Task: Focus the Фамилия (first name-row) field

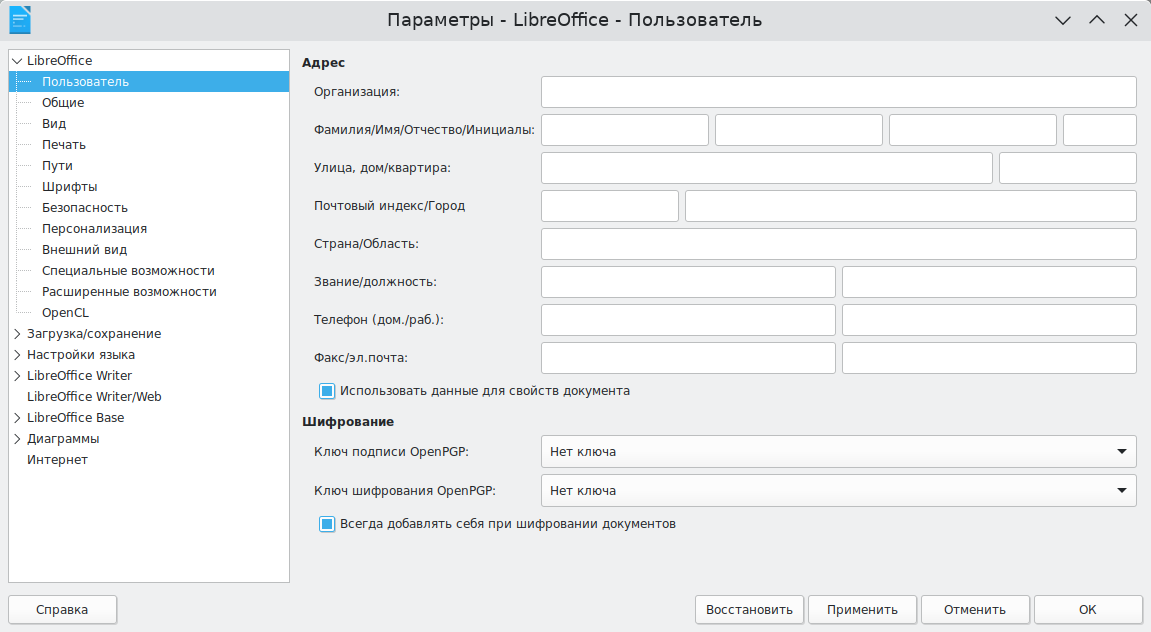Action: point(625,130)
